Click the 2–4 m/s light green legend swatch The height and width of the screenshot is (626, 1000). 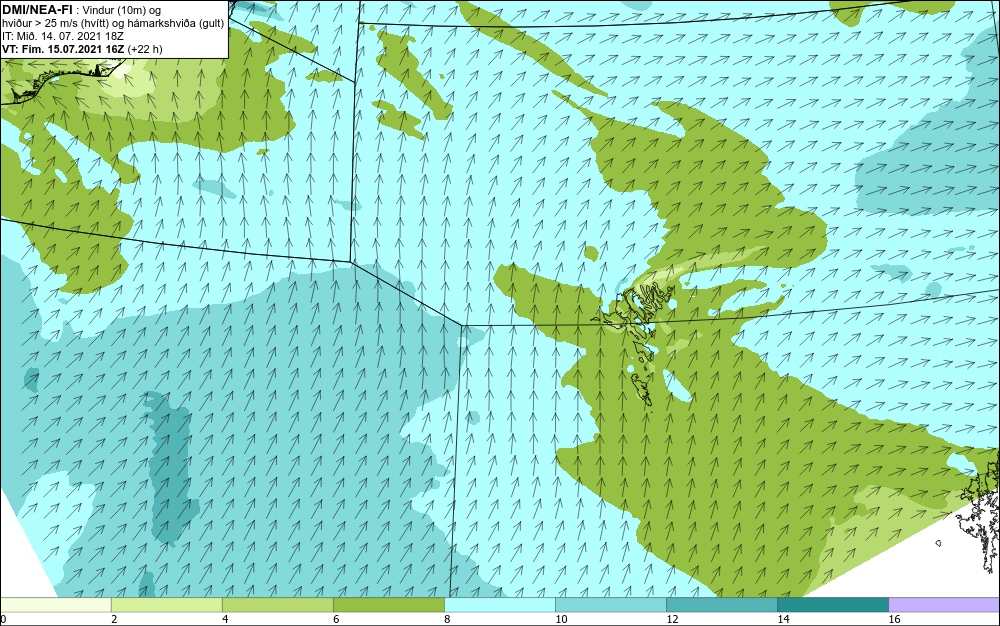166,605
